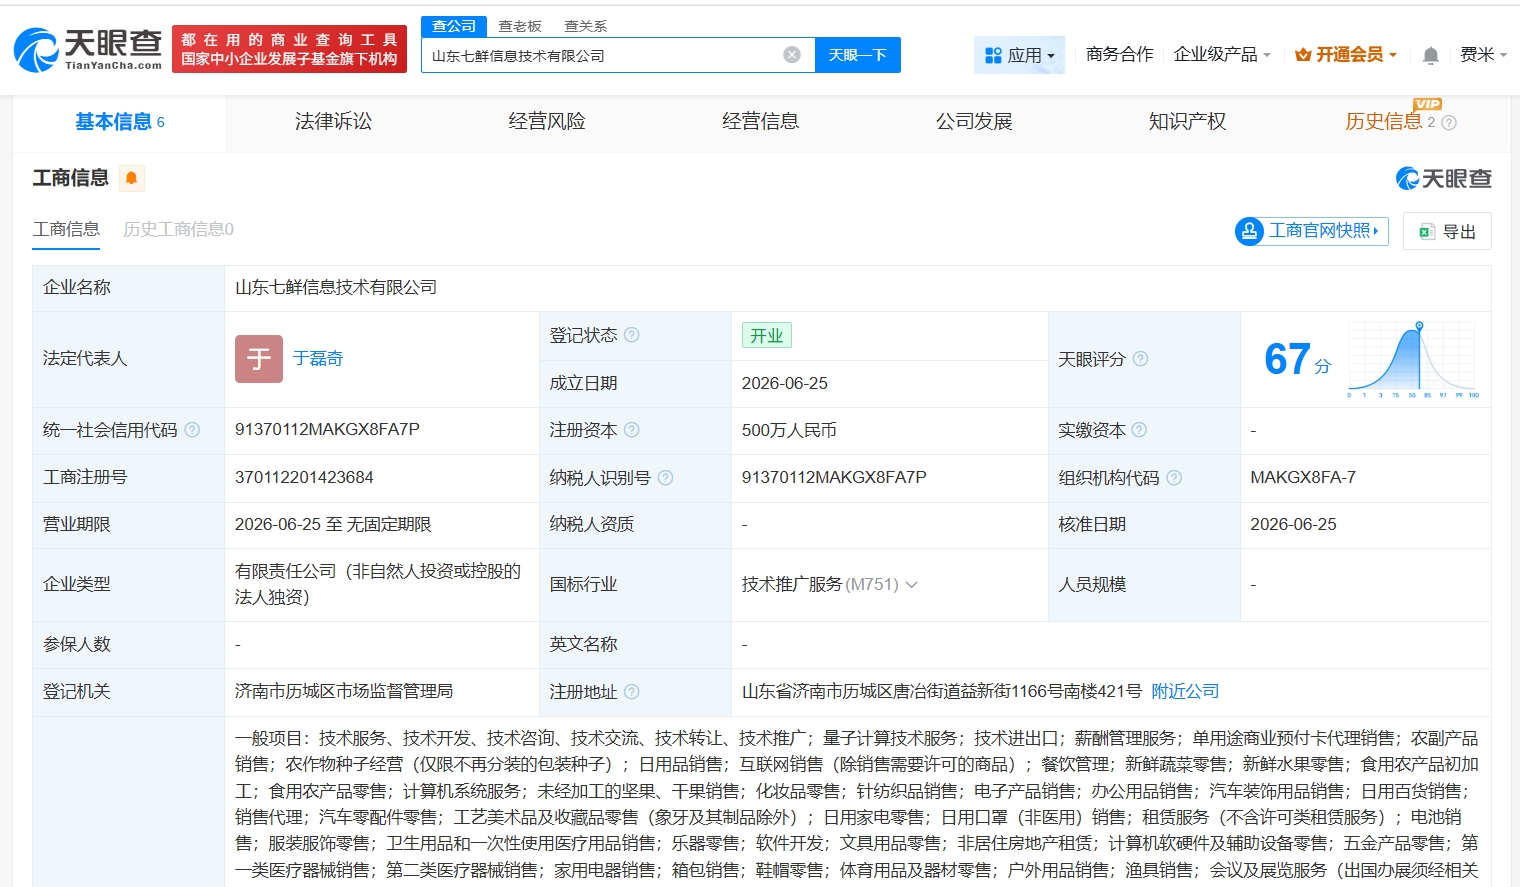Select the 查关系 search tab
Screen dimensions: 1520x887
[586, 26]
